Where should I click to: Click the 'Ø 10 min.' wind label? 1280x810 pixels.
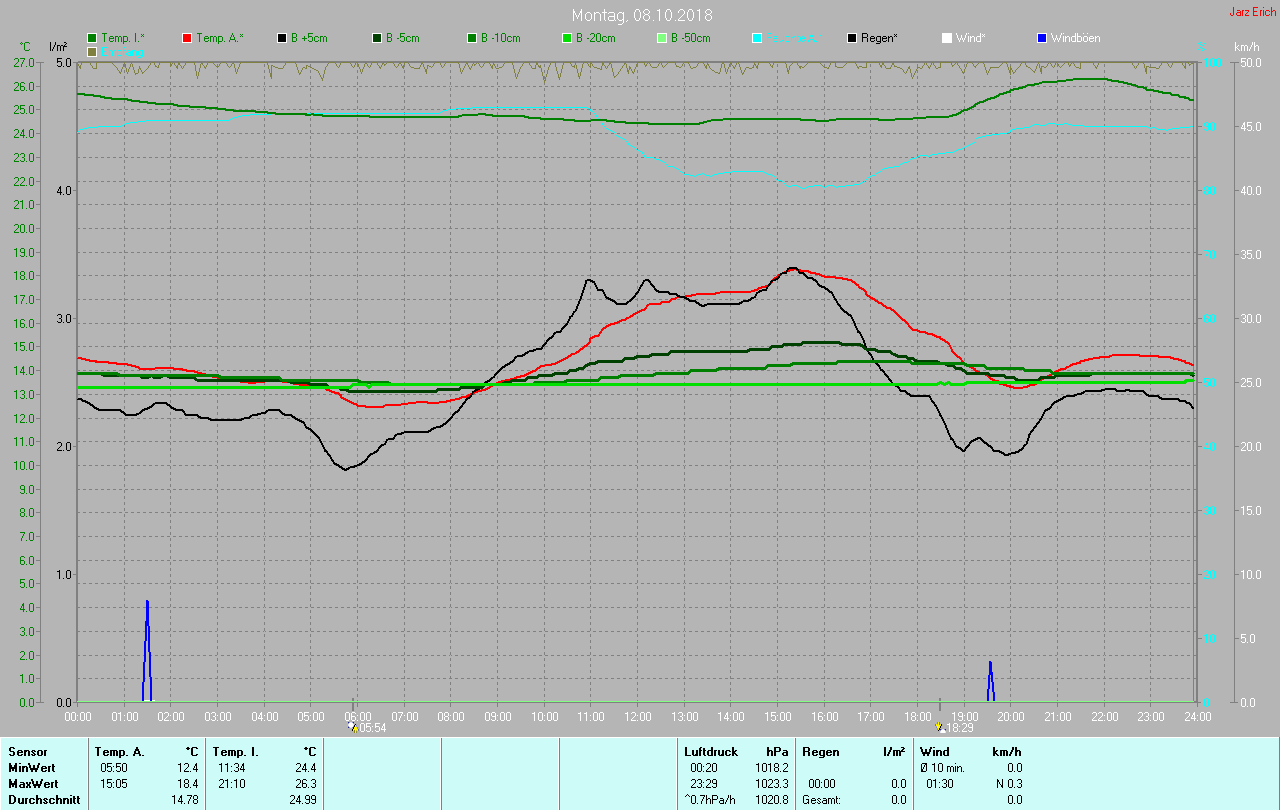(942, 768)
